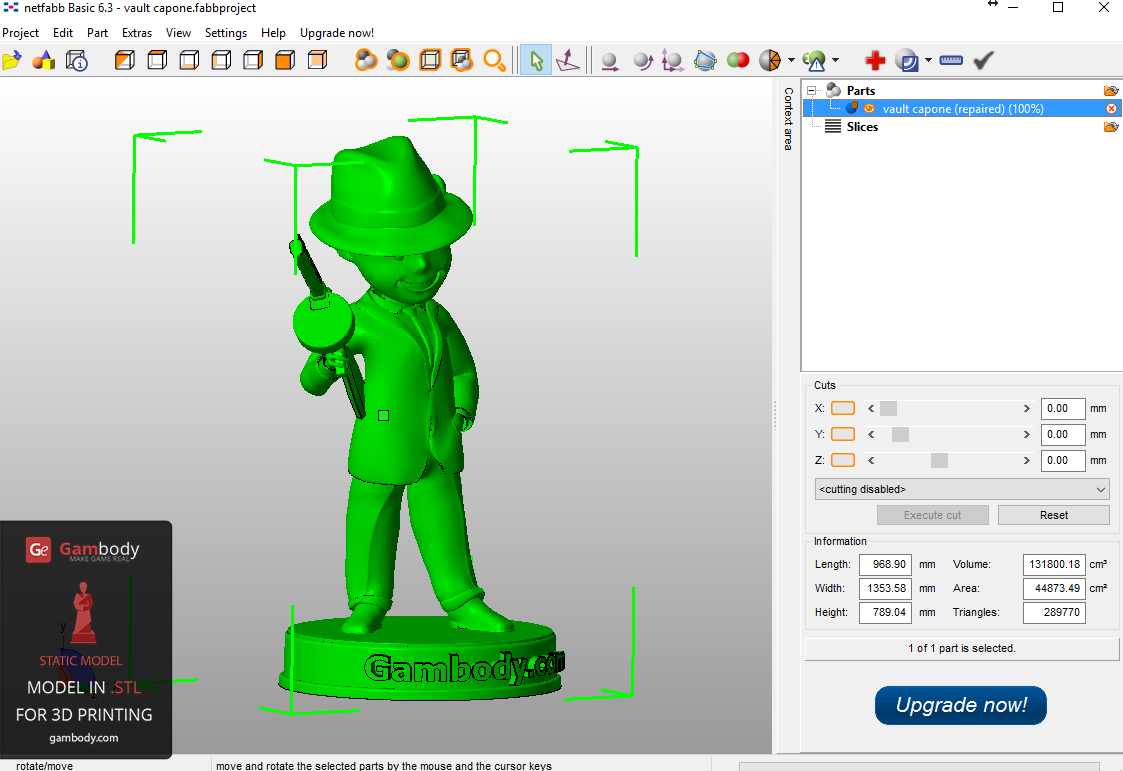Screen dimensions: 1123x771
Task: Click the open project folder icon
Action: point(12,61)
